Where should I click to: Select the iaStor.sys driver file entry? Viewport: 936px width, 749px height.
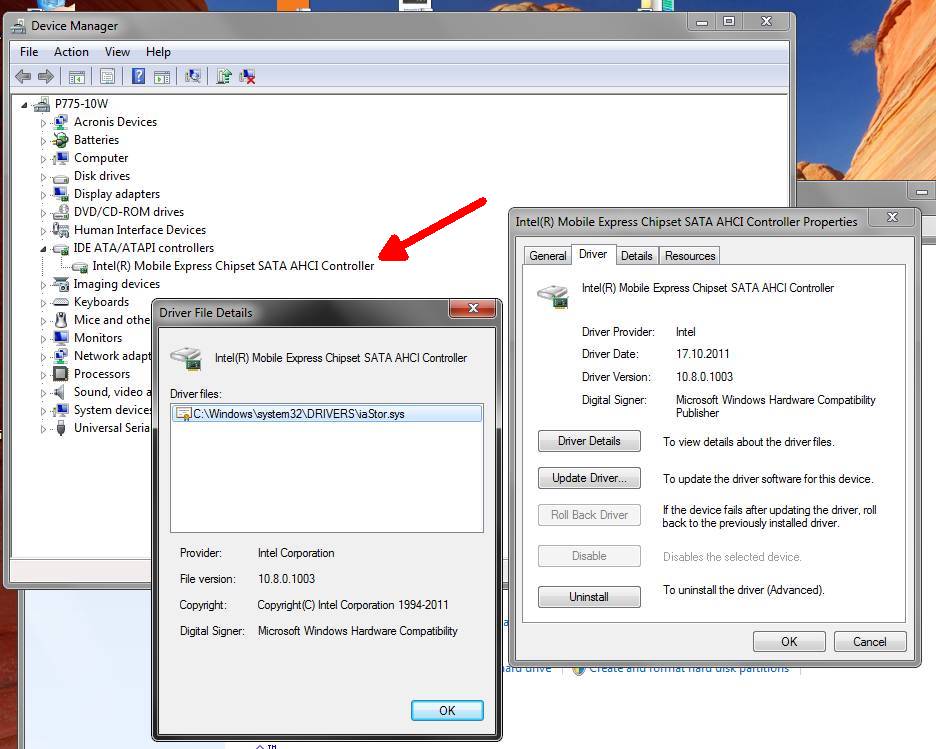point(327,414)
